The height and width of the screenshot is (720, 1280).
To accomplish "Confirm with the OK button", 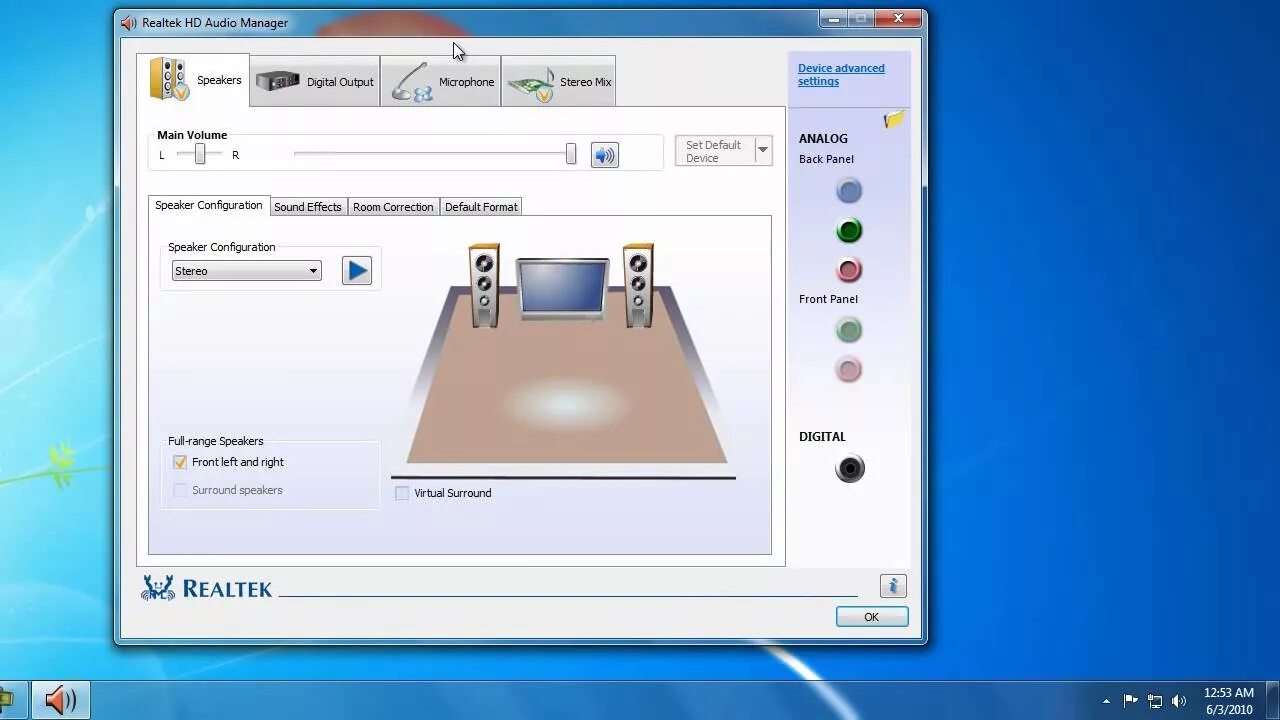I will (x=872, y=617).
